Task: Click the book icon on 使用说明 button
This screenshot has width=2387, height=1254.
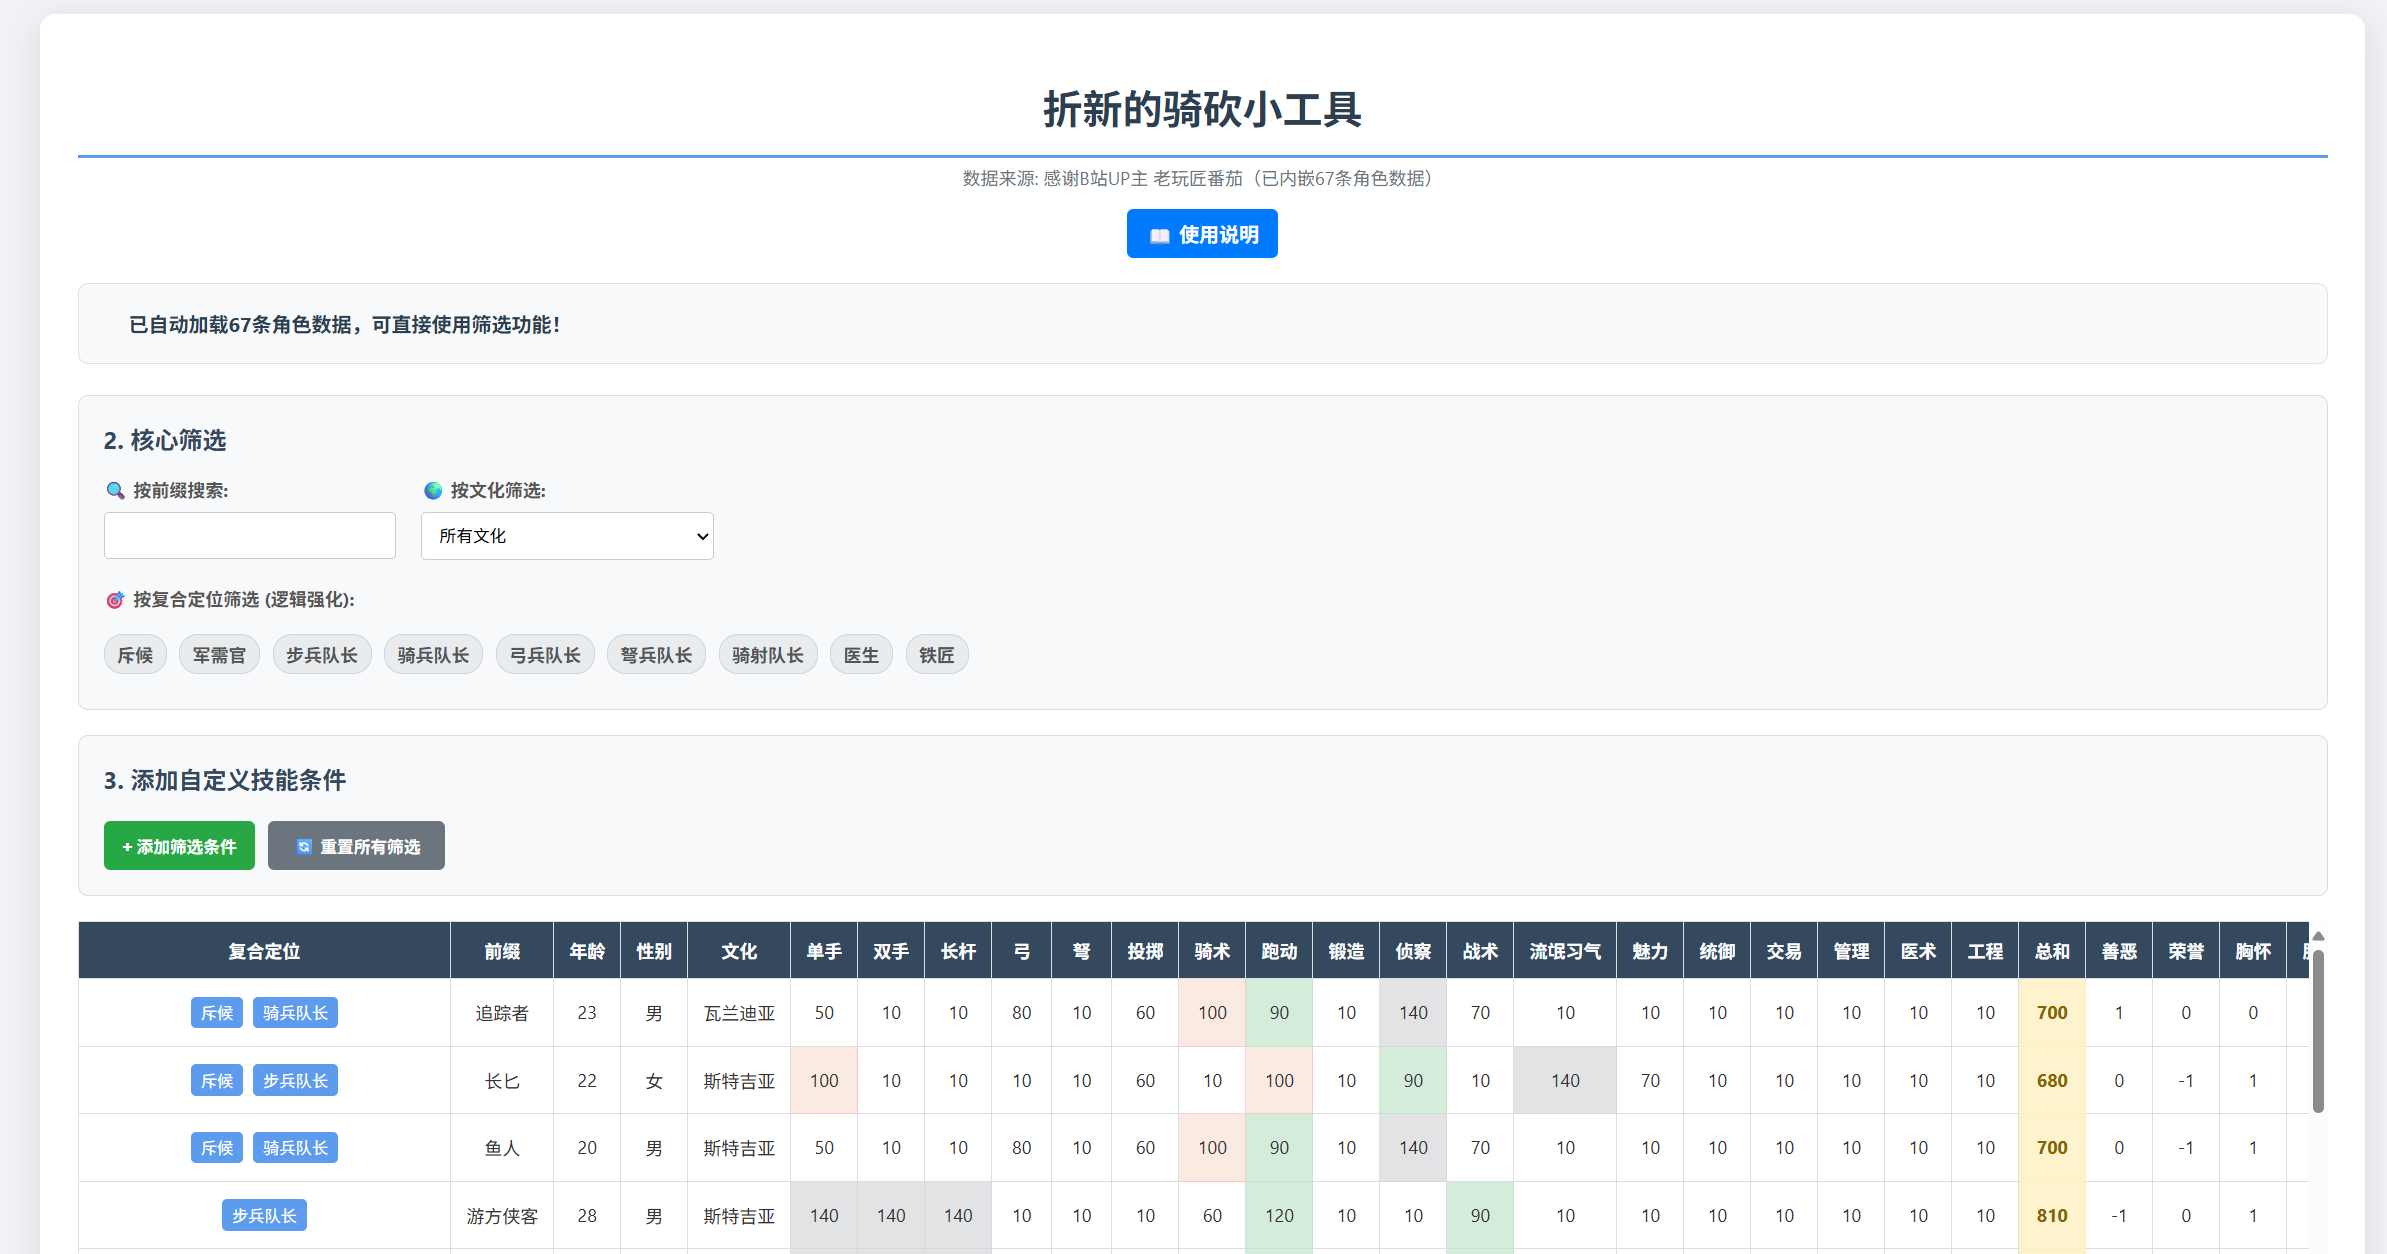Action: click(x=1159, y=235)
